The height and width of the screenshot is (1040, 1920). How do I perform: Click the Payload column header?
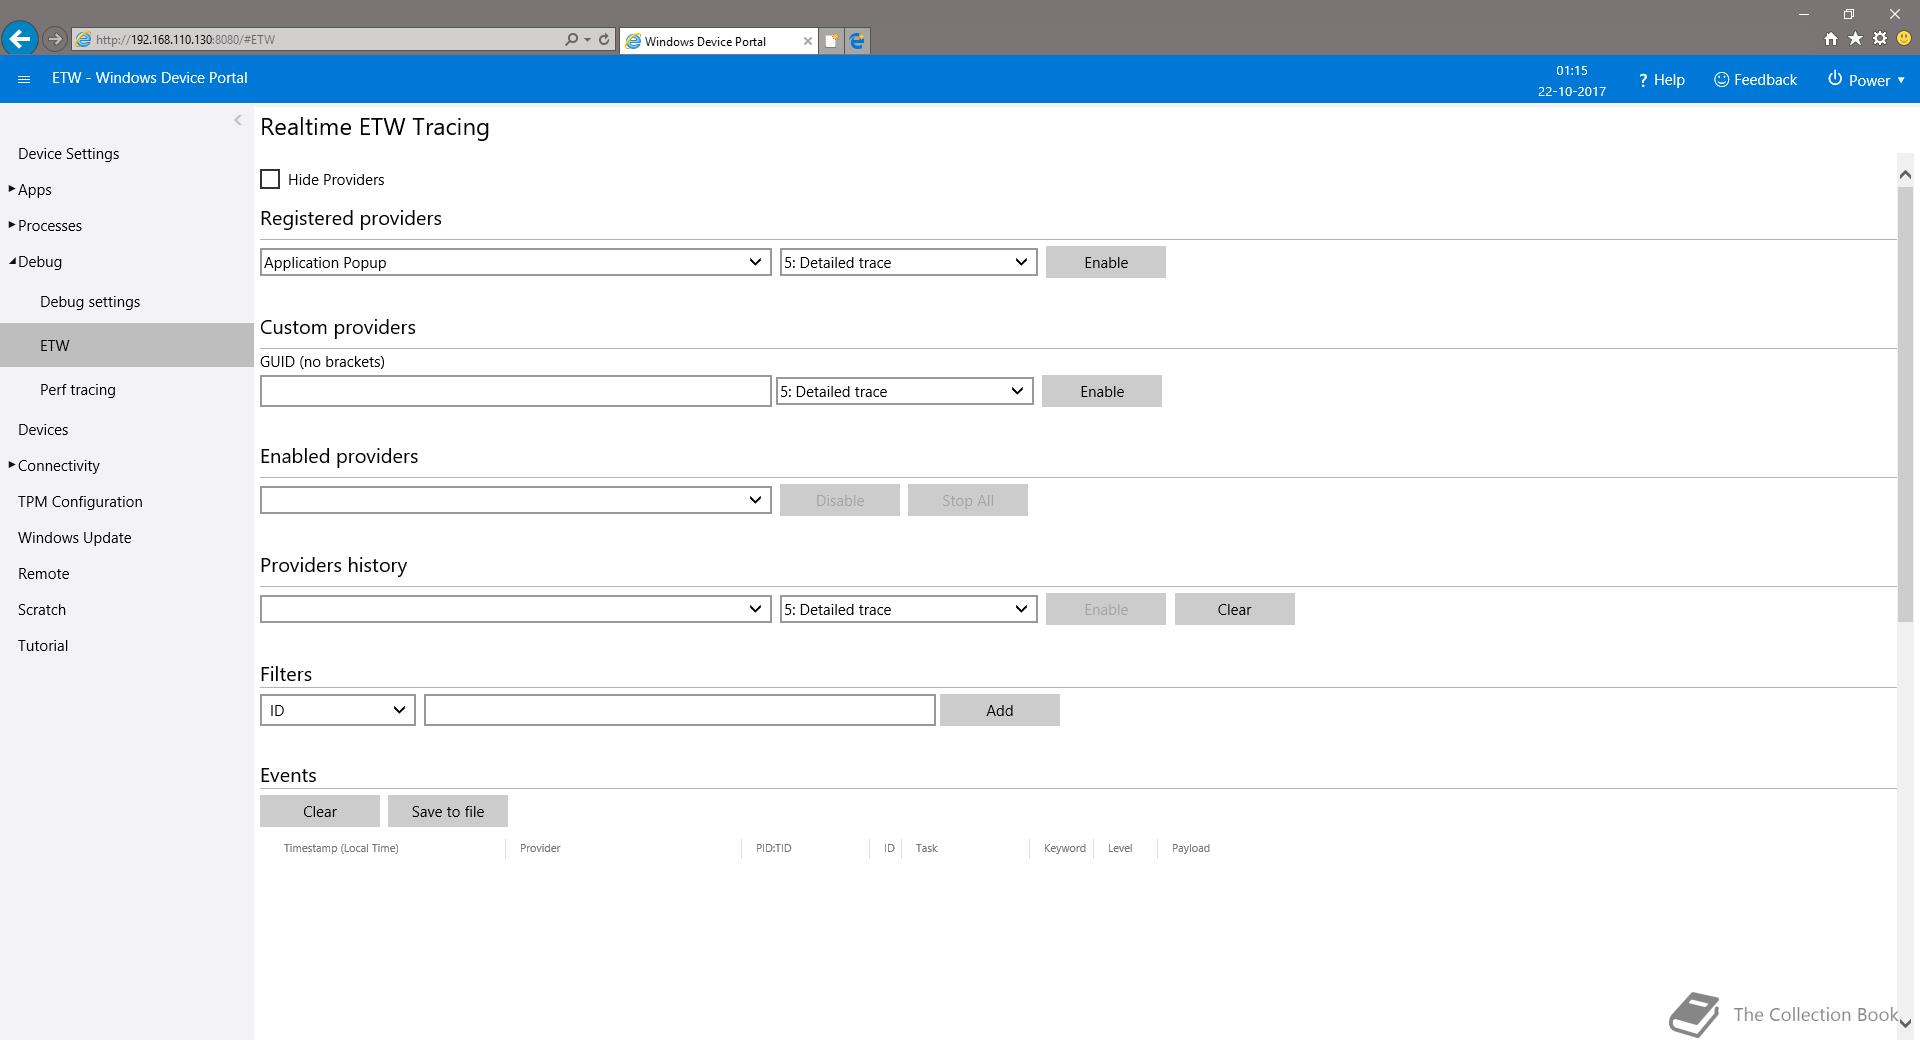click(x=1190, y=848)
